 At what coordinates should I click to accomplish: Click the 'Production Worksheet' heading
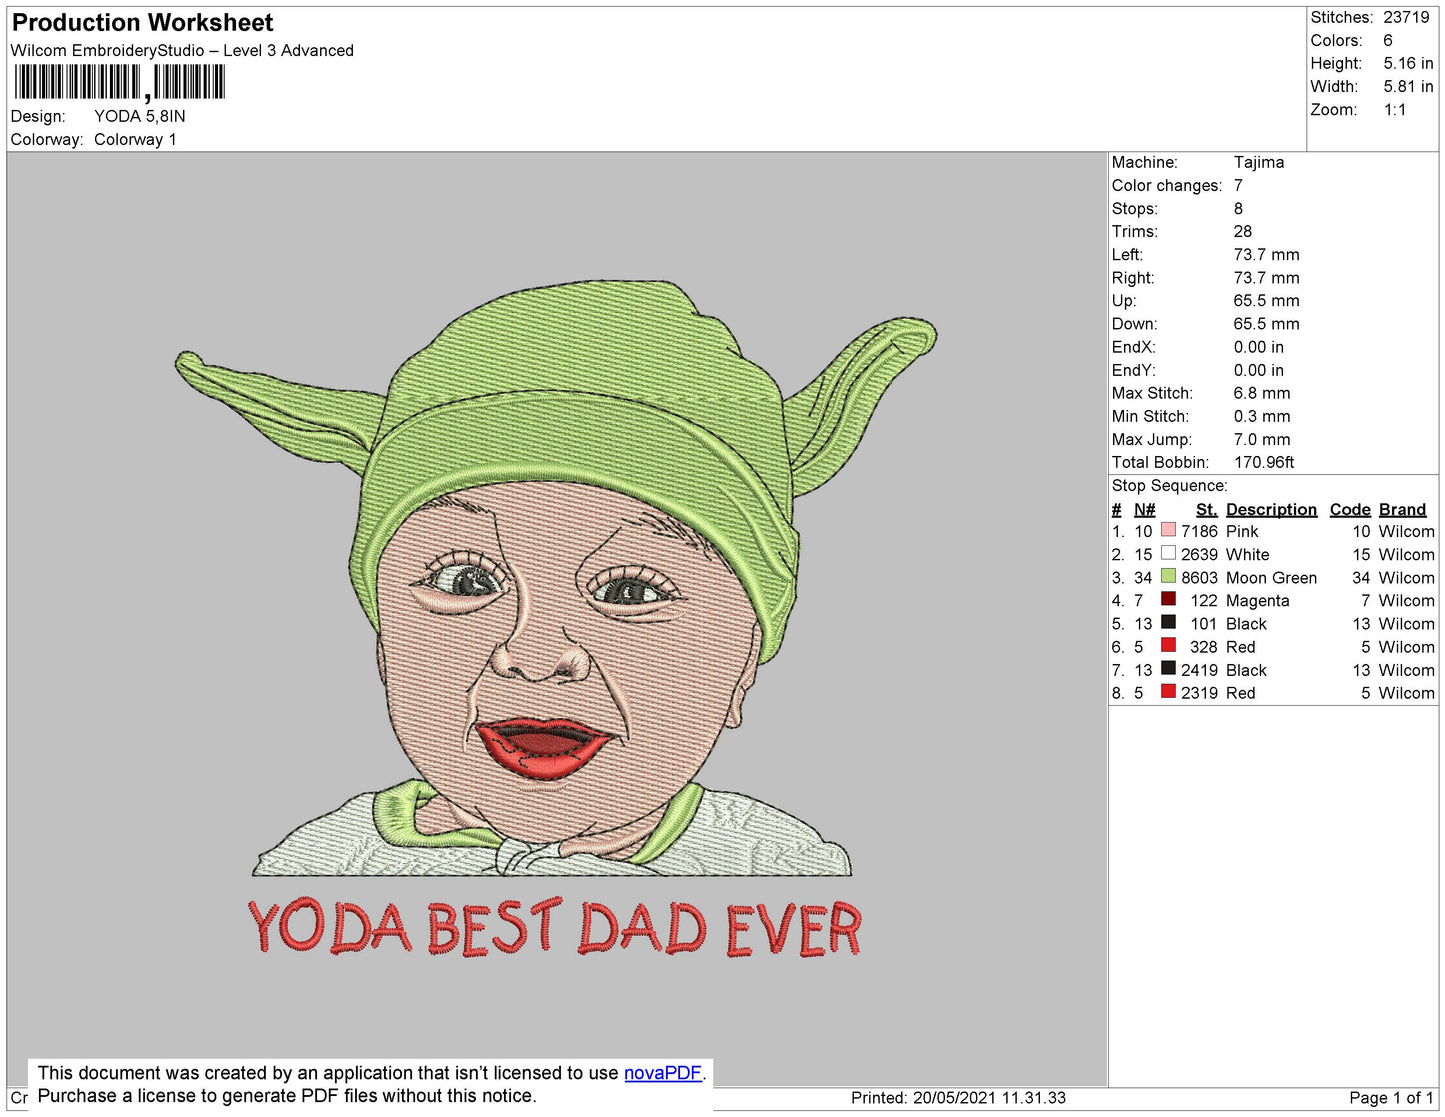pyautogui.click(x=142, y=23)
